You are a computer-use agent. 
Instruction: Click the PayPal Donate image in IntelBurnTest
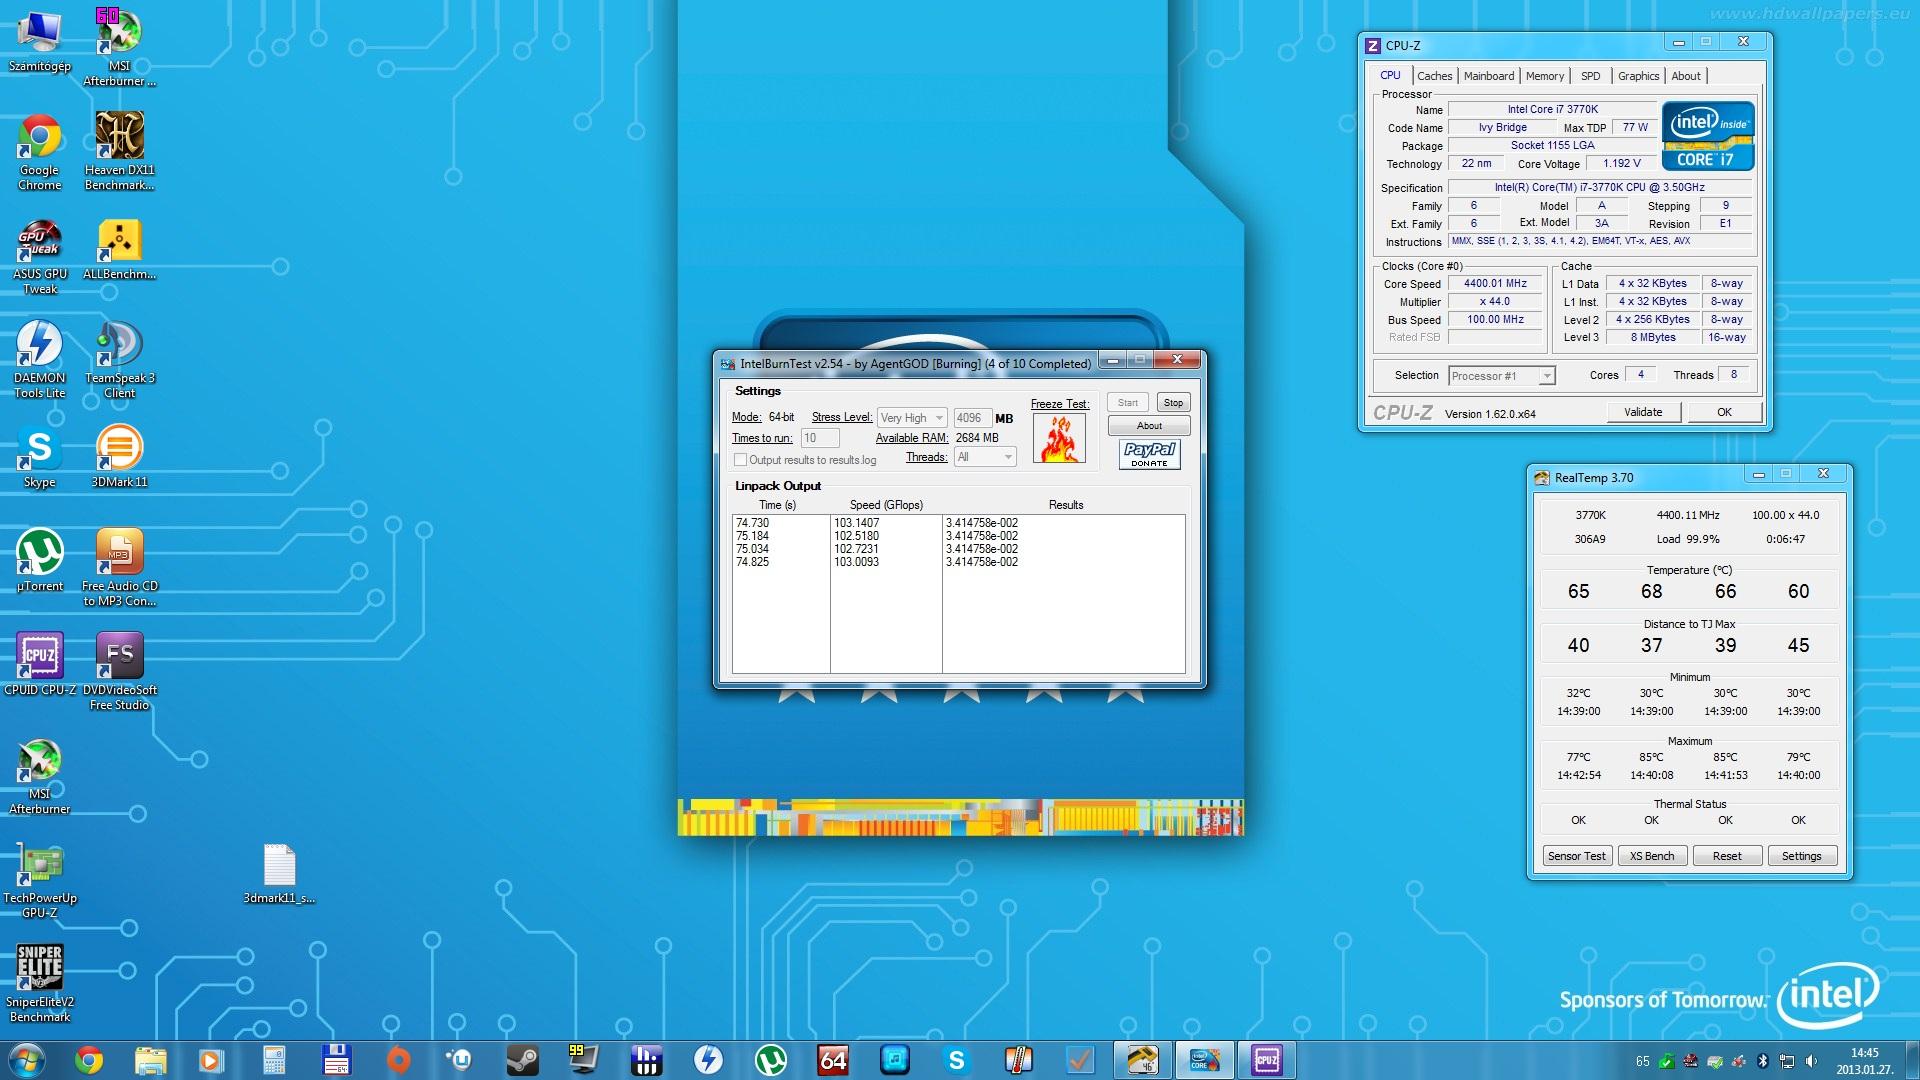pos(1150,455)
